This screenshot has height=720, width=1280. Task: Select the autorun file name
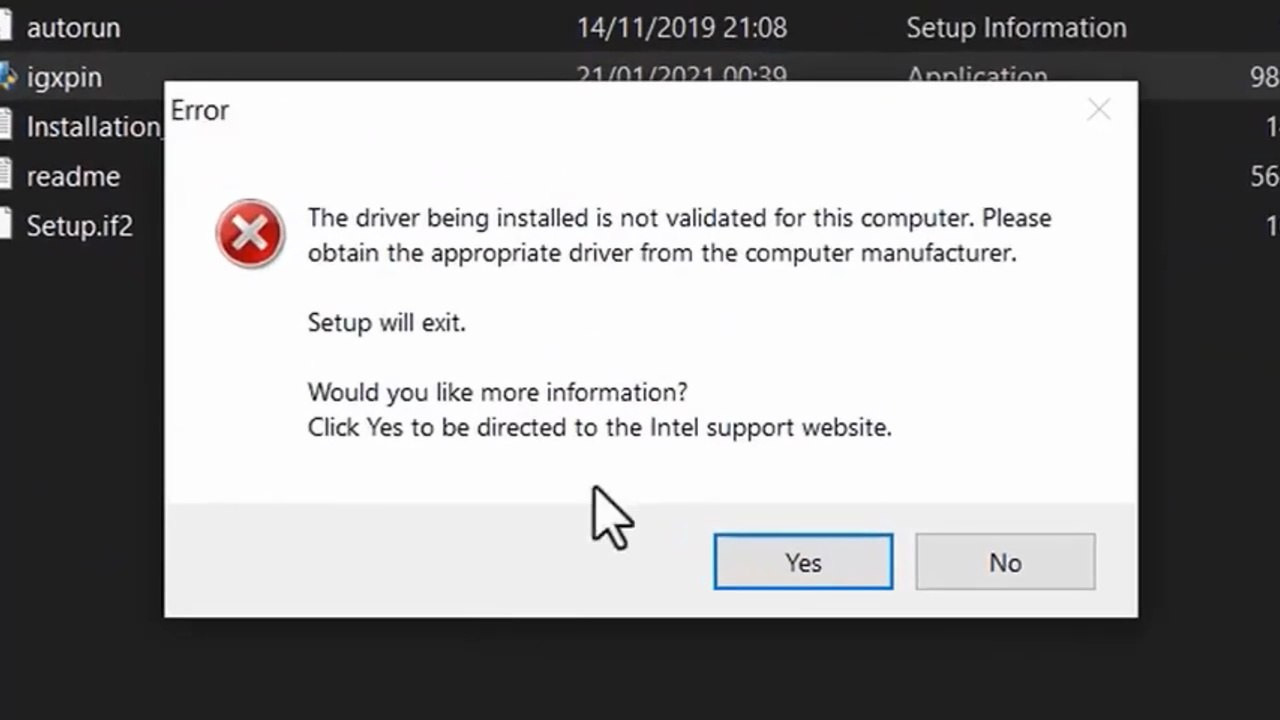pos(73,28)
